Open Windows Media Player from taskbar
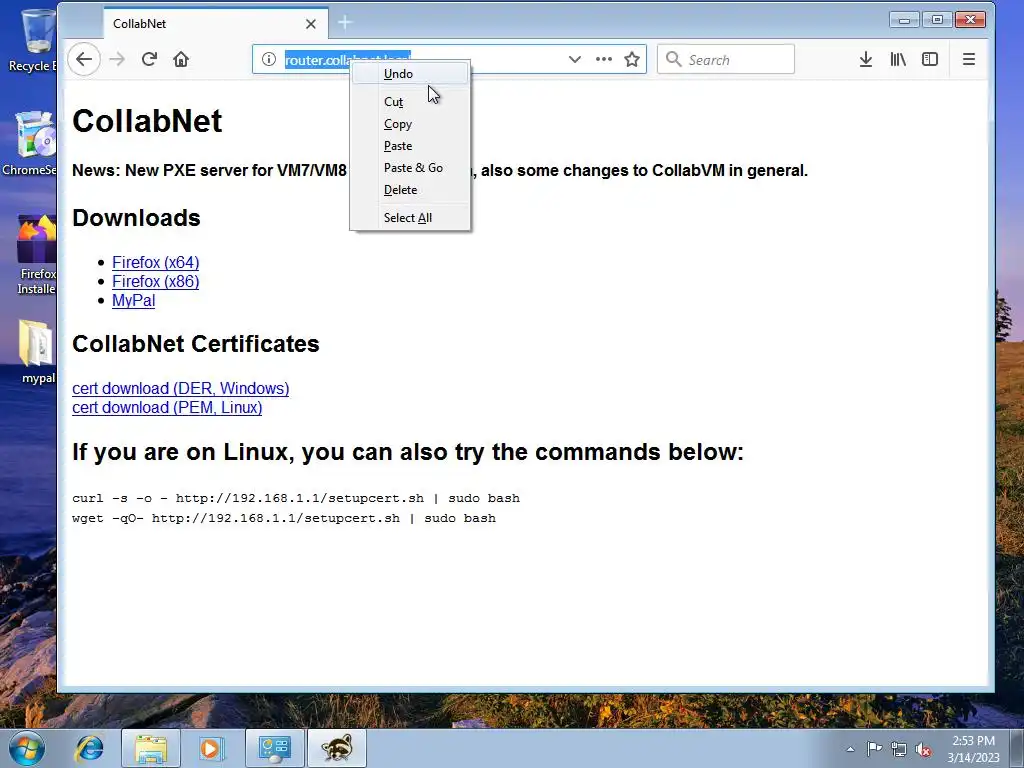This screenshot has height=768, width=1024. click(x=211, y=748)
